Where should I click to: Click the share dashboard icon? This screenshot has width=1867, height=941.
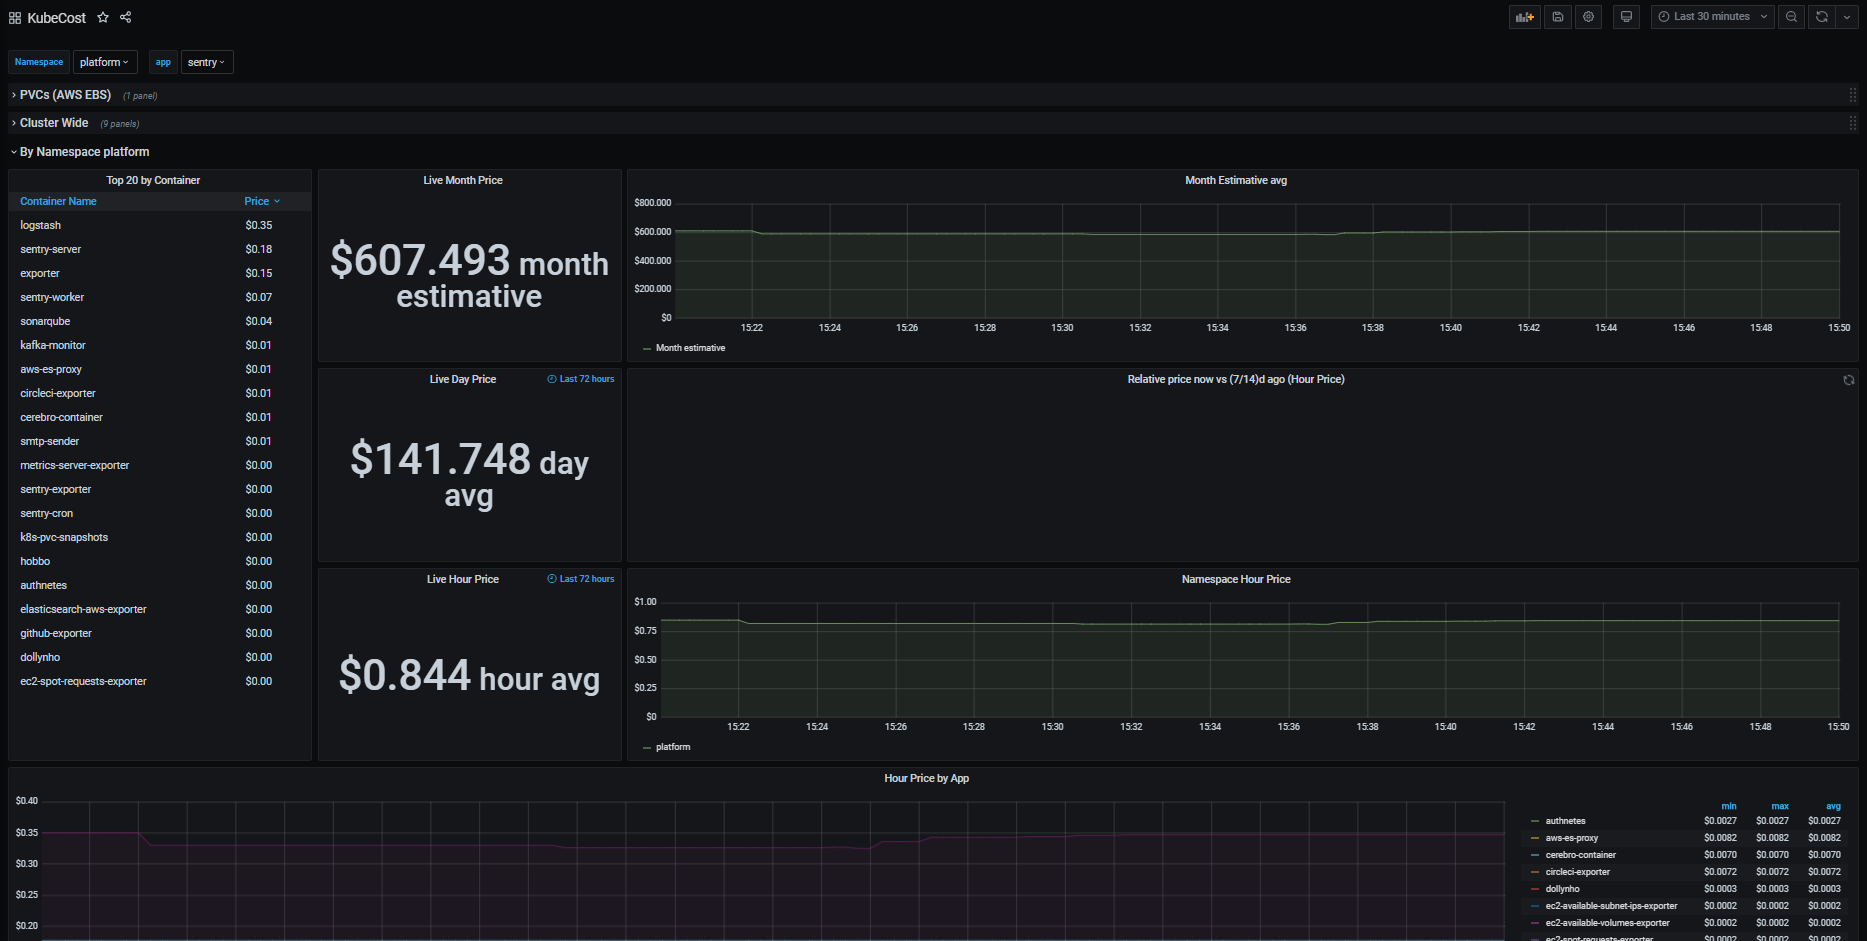125,17
